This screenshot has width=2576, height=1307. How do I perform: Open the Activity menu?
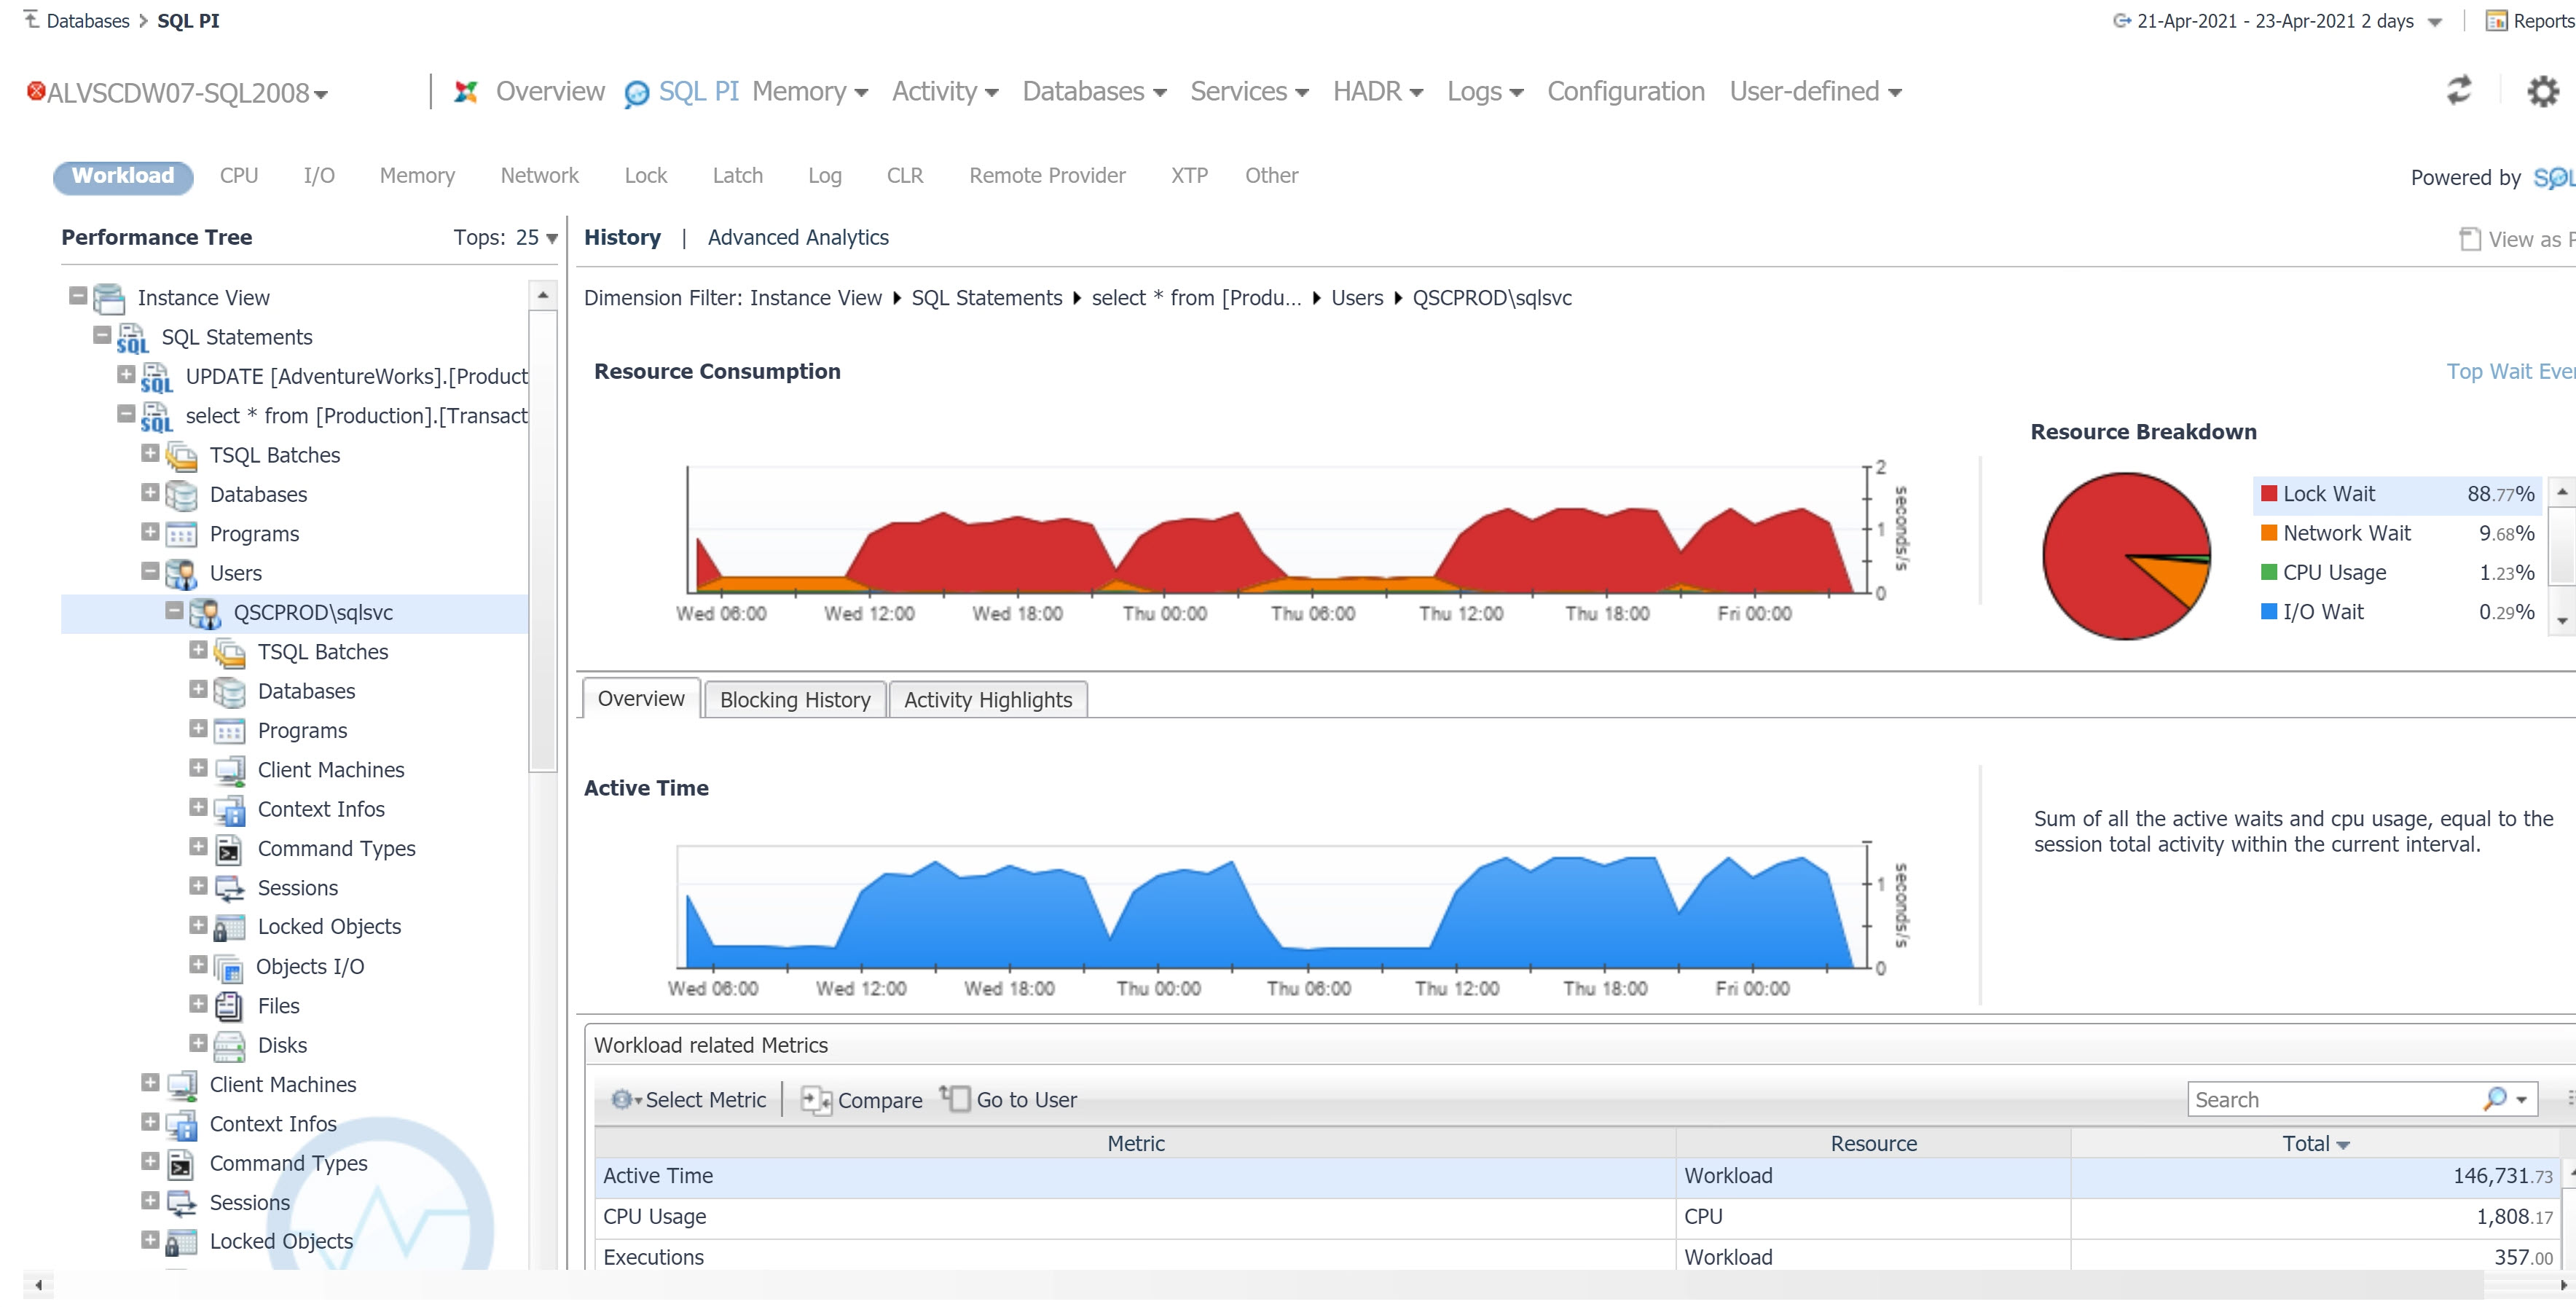945,92
